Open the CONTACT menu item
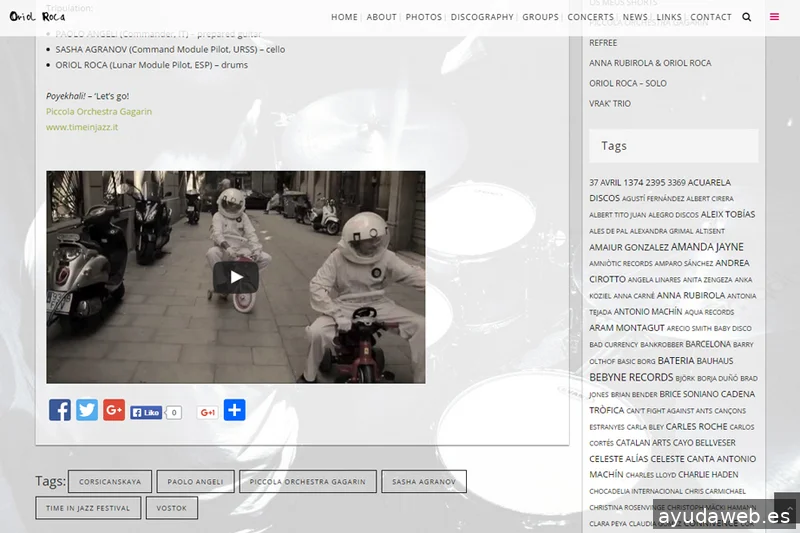 [711, 17]
